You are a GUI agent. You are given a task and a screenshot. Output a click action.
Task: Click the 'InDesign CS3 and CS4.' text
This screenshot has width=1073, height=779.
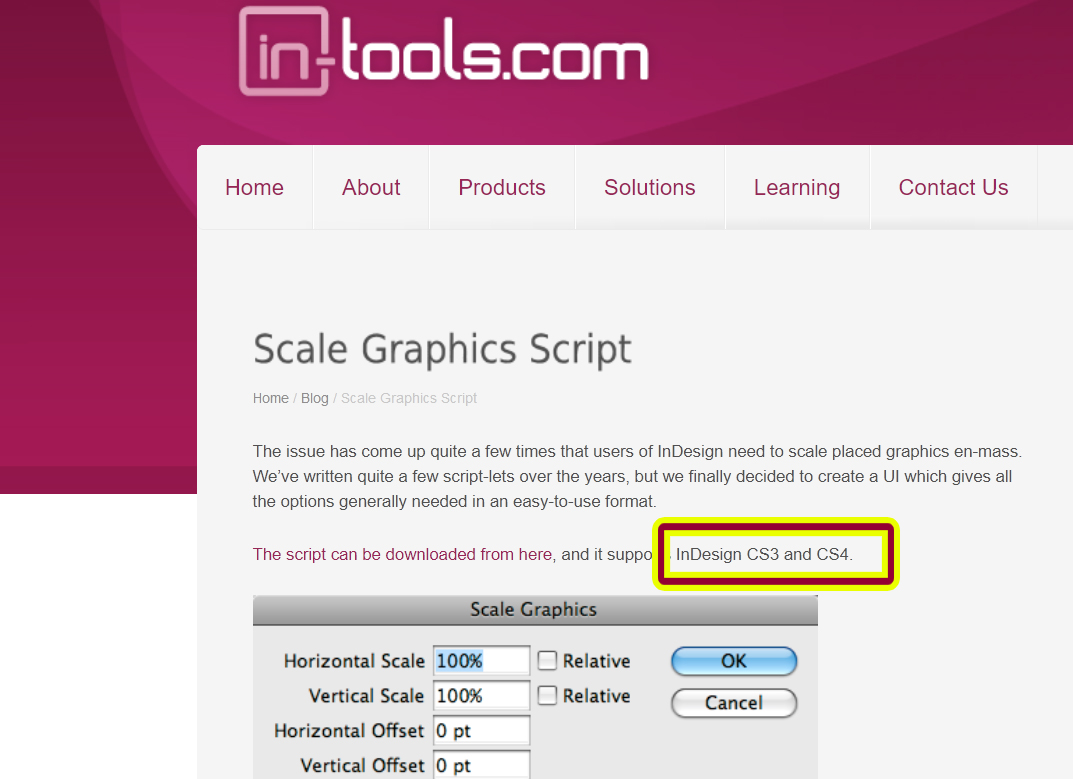point(764,554)
